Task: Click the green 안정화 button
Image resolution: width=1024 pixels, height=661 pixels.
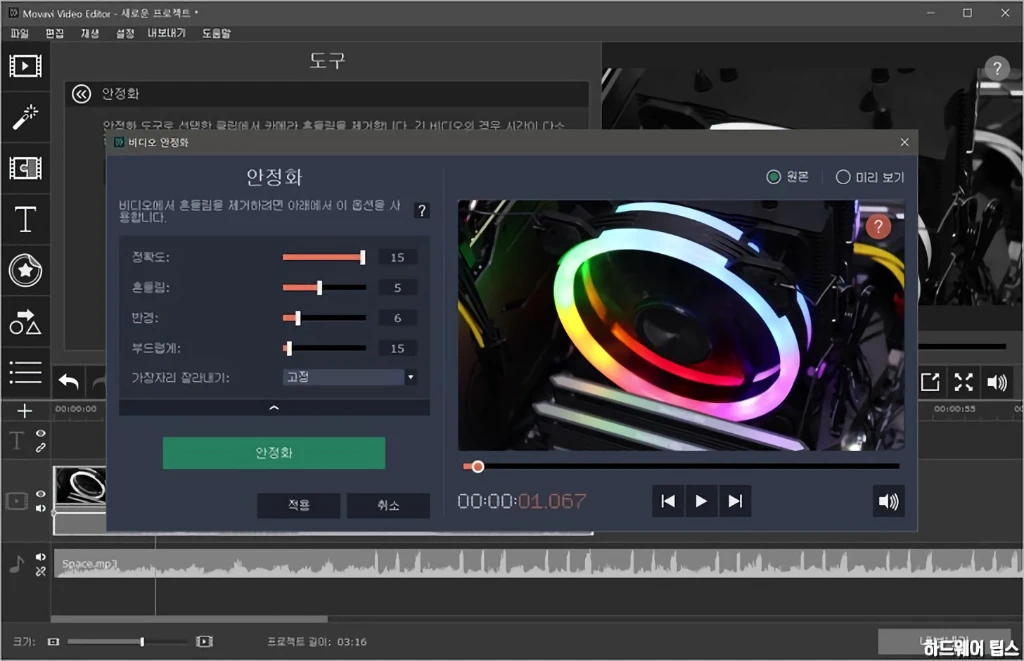Action: click(274, 453)
